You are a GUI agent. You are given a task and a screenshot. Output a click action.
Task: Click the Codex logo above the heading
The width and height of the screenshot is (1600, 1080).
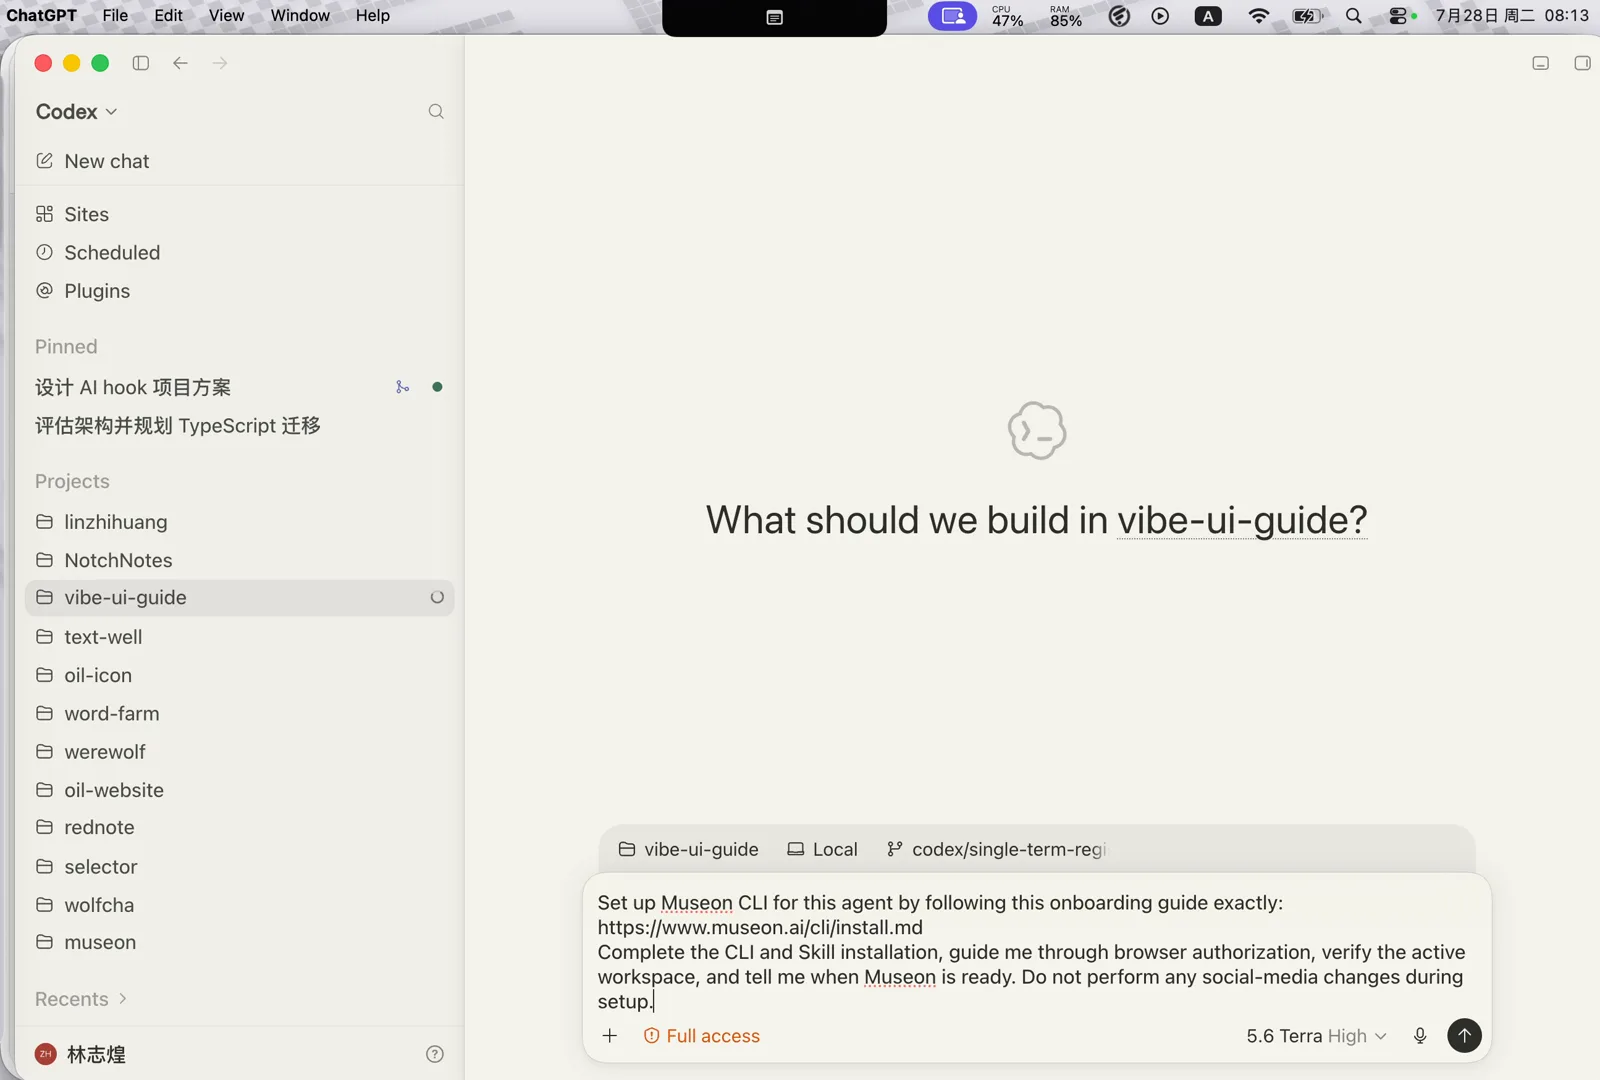1037,431
